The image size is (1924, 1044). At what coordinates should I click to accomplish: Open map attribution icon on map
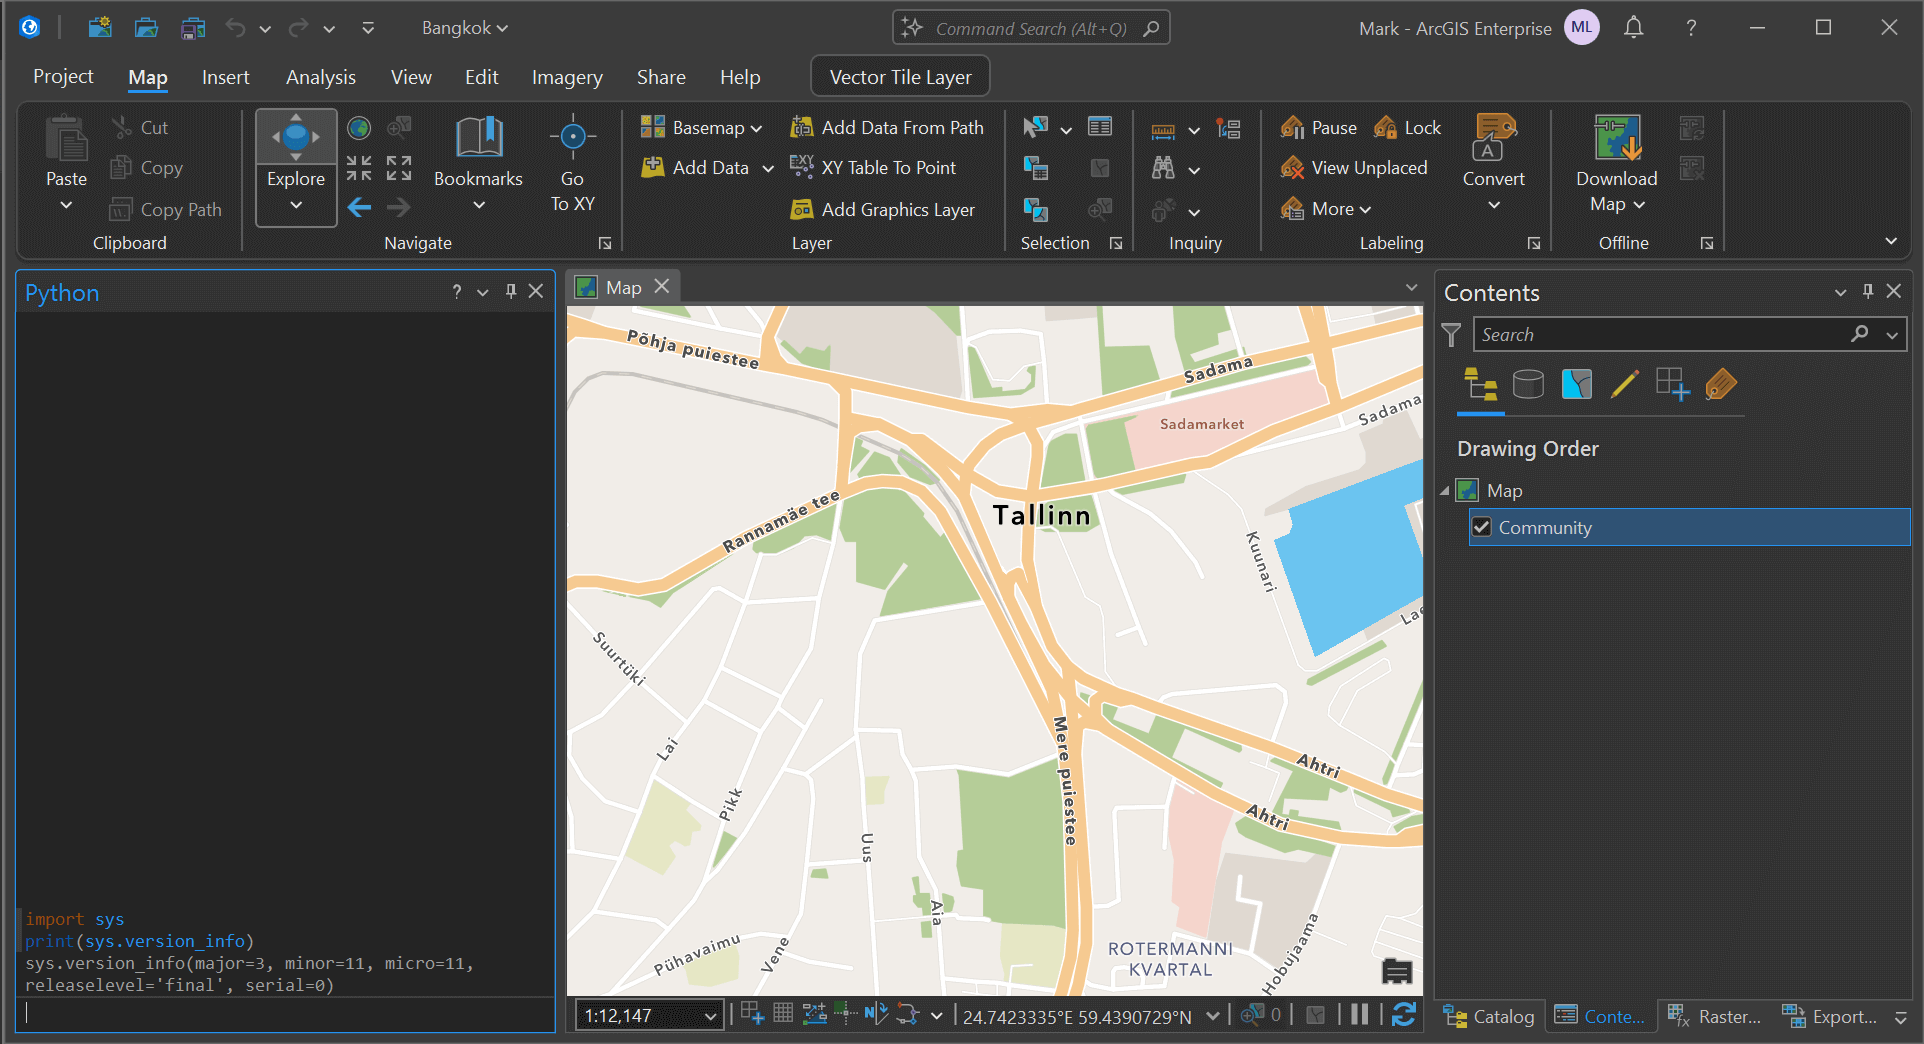(x=1397, y=970)
